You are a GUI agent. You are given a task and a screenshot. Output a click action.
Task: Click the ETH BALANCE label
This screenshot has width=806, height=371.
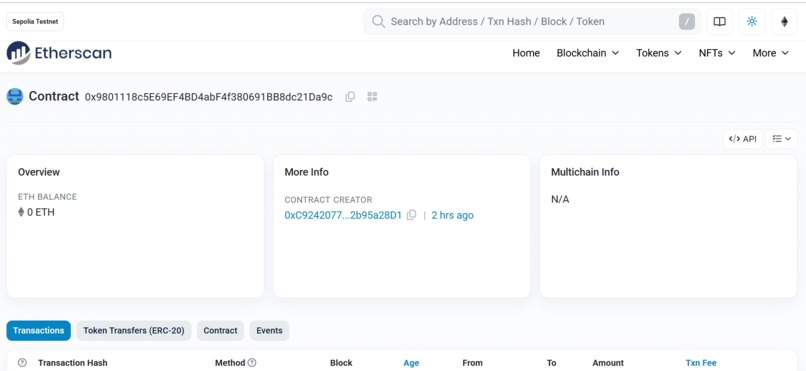[47, 197]
